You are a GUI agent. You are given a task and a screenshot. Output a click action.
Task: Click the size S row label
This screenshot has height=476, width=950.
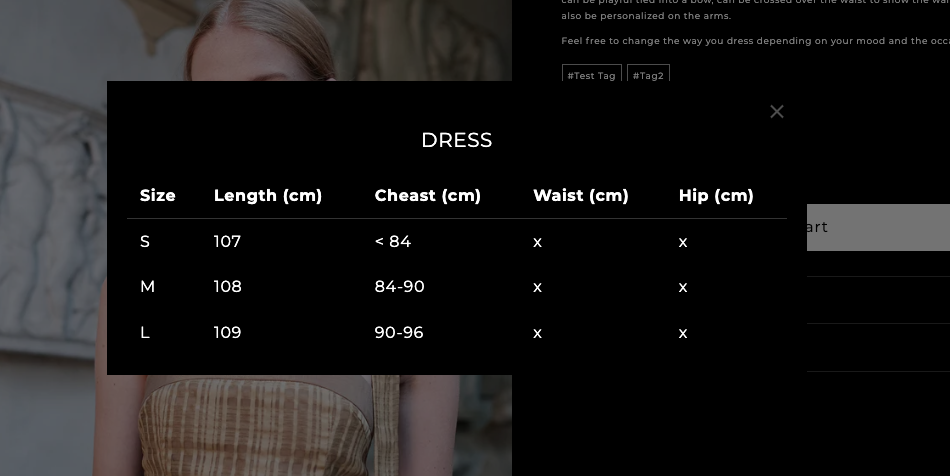pos(145,241)
